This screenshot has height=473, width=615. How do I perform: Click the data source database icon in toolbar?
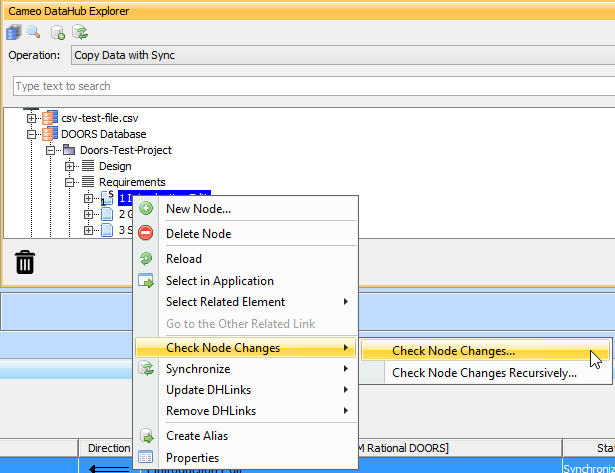[x=14, y=32]
